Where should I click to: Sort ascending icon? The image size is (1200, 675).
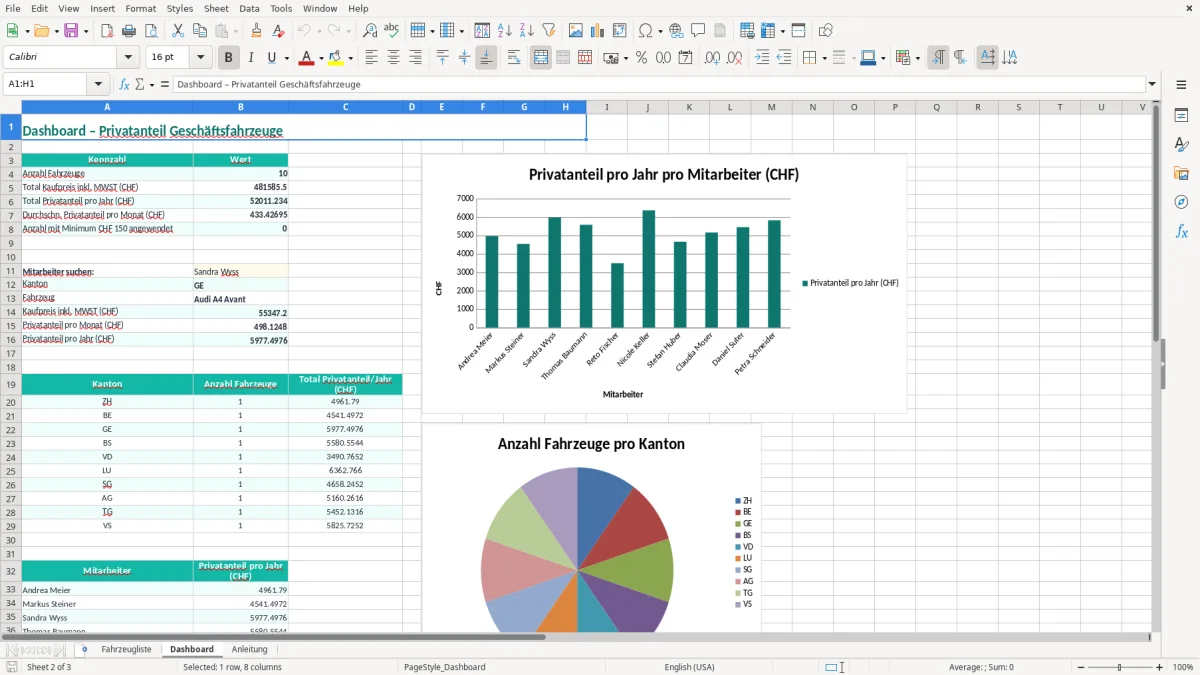pos(504,31)
